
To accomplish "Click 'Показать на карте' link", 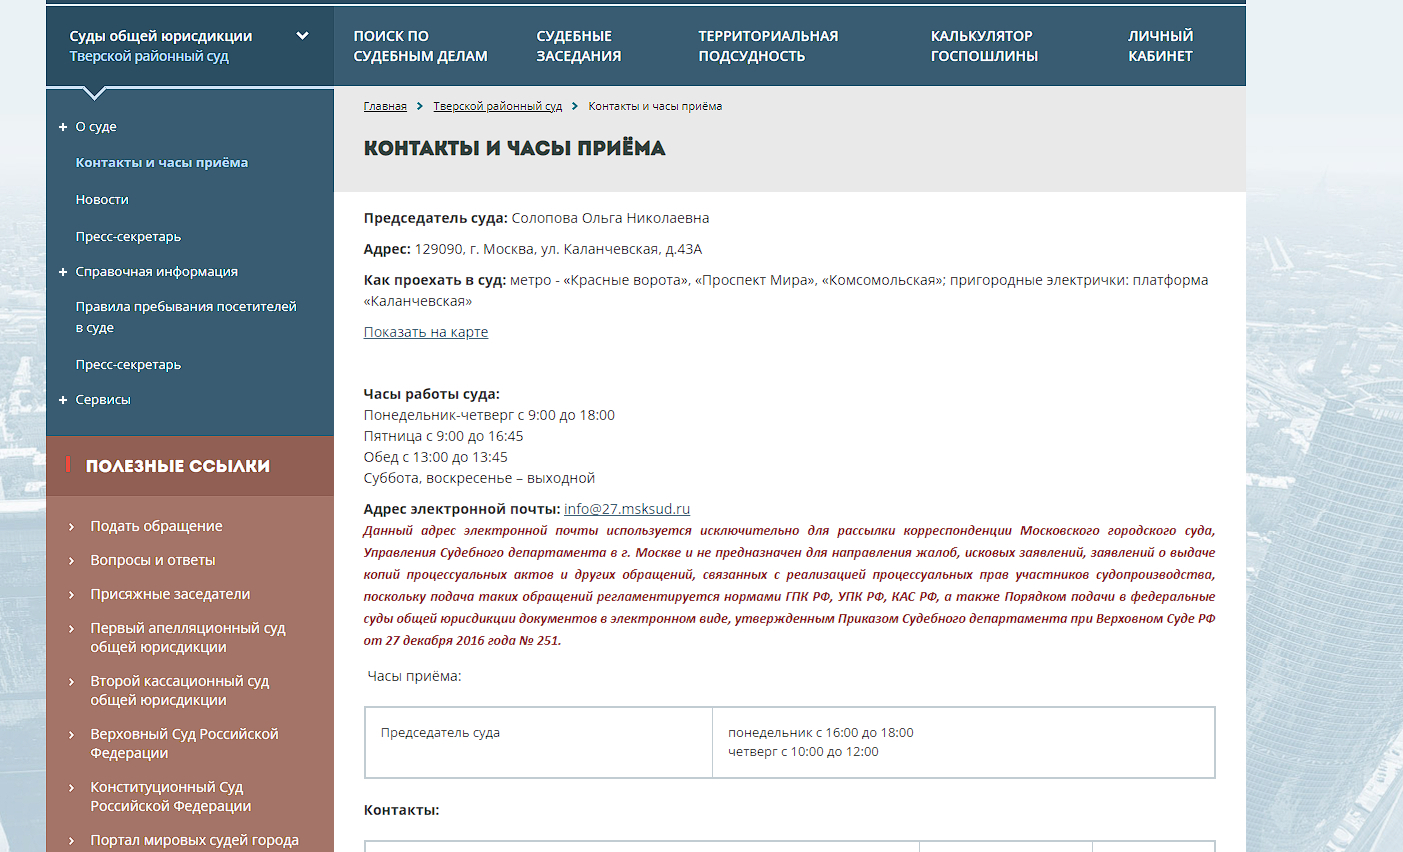I will click(425, 332).
